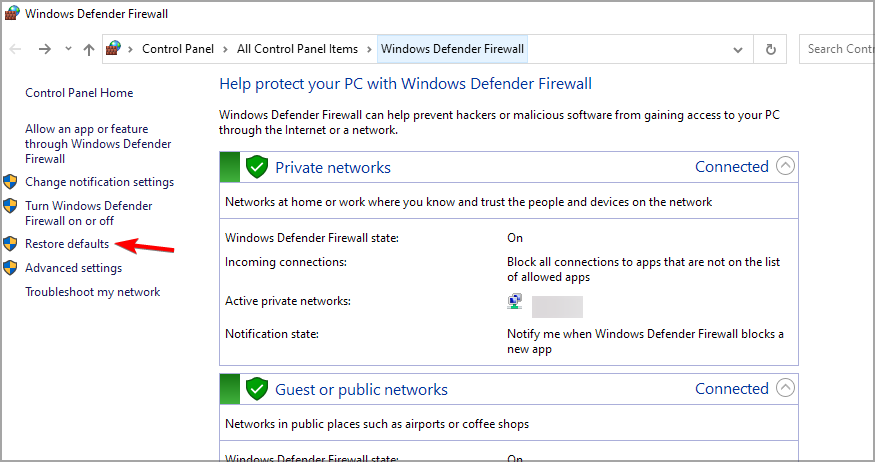
Task: Click the active private network icon
Action: 515,301
